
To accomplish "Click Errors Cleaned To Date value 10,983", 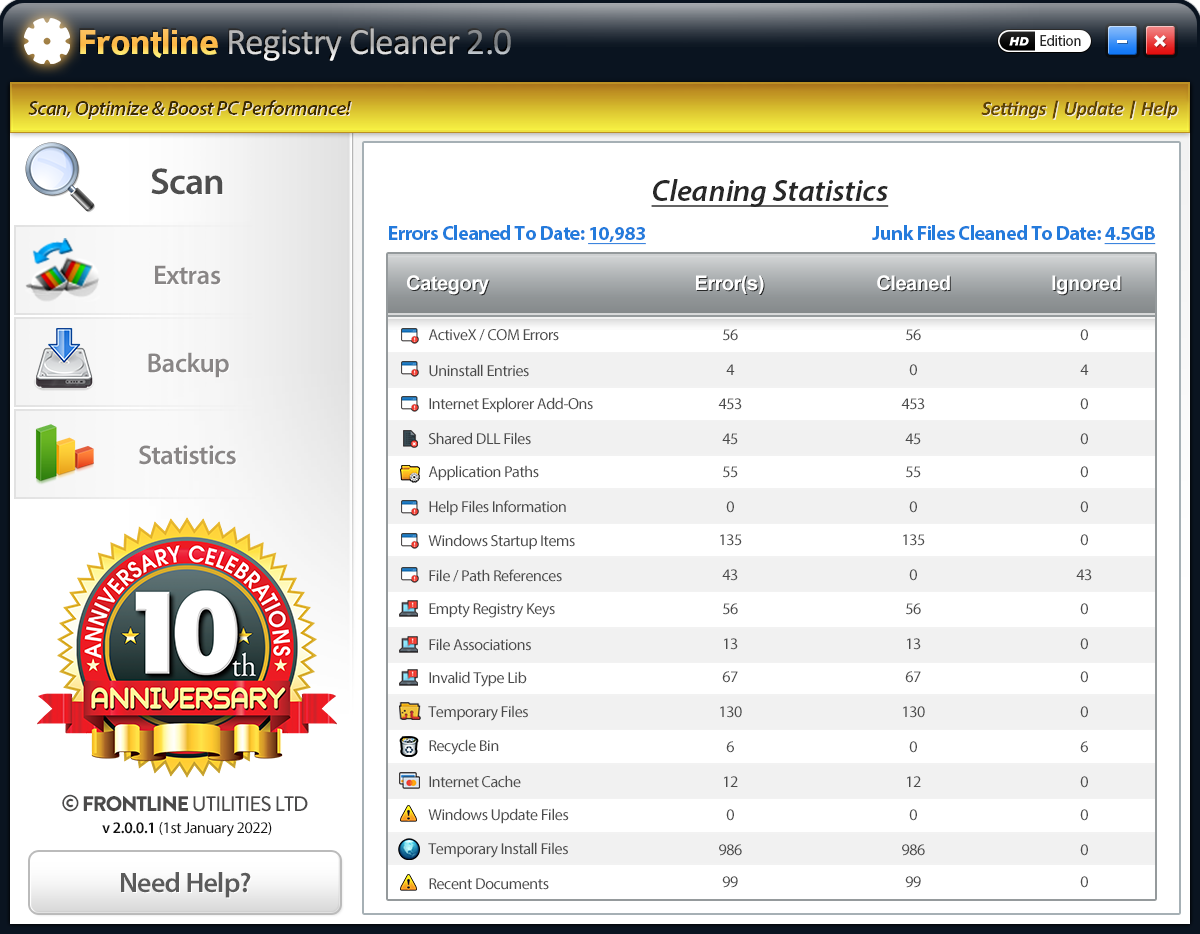I will click(617, 234).
